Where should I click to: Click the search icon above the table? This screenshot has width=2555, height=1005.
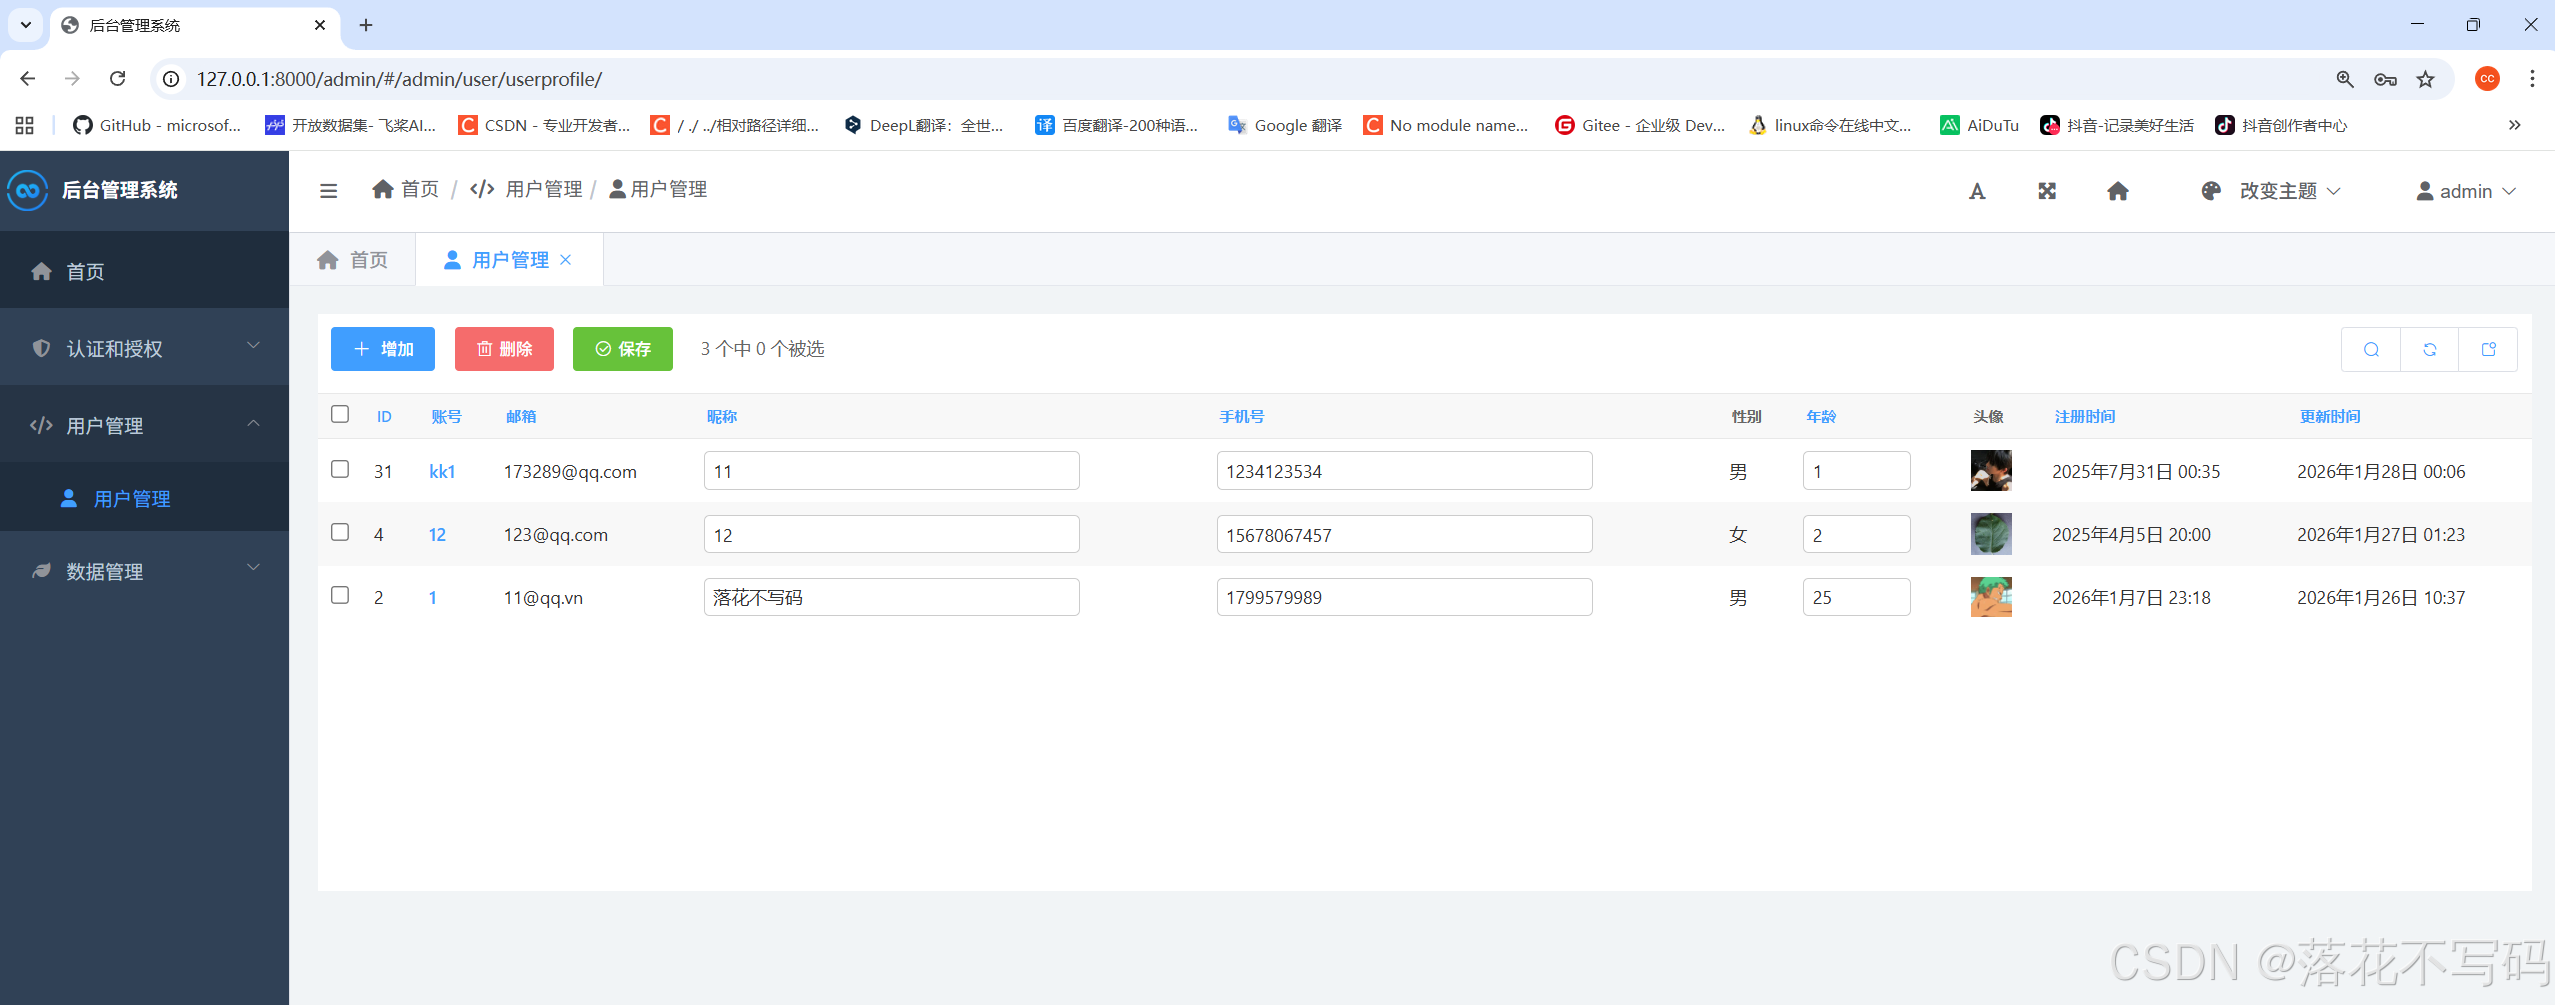click(2371, 349)
